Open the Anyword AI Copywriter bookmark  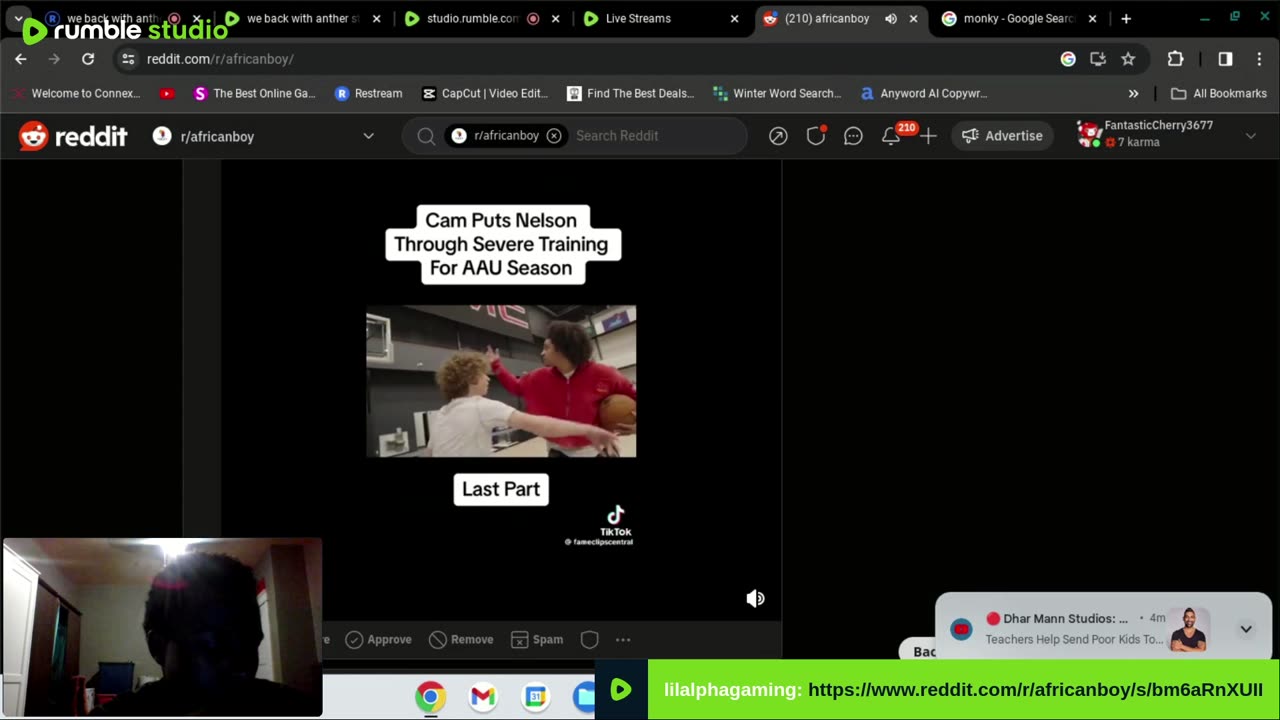pos(924,93)
